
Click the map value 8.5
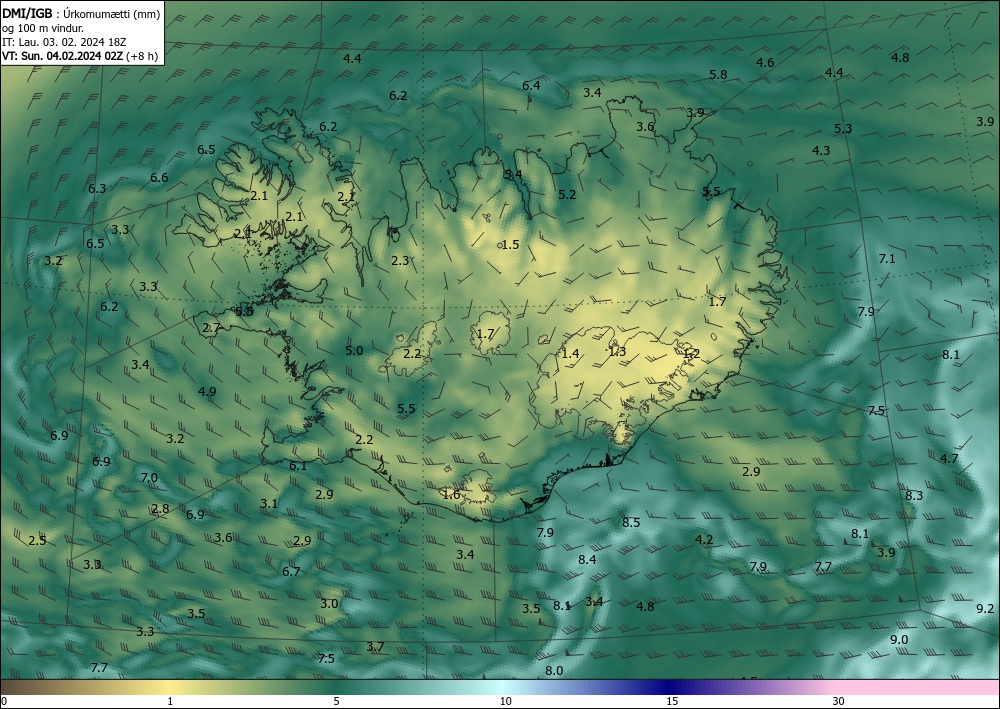click(x=631, y=523)
